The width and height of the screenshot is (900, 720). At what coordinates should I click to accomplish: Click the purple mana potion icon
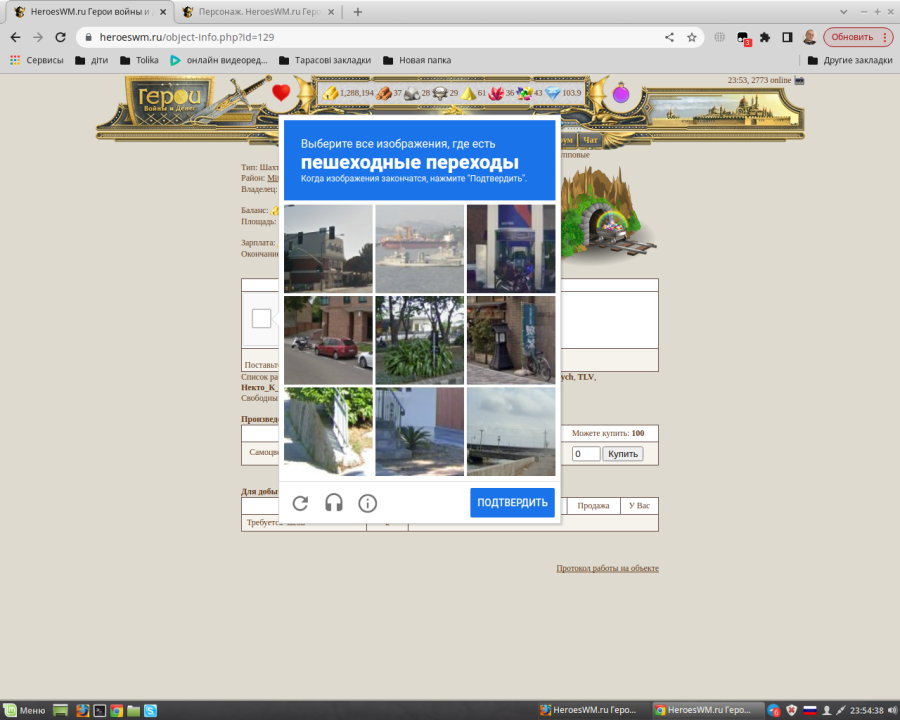coord(620,92)
